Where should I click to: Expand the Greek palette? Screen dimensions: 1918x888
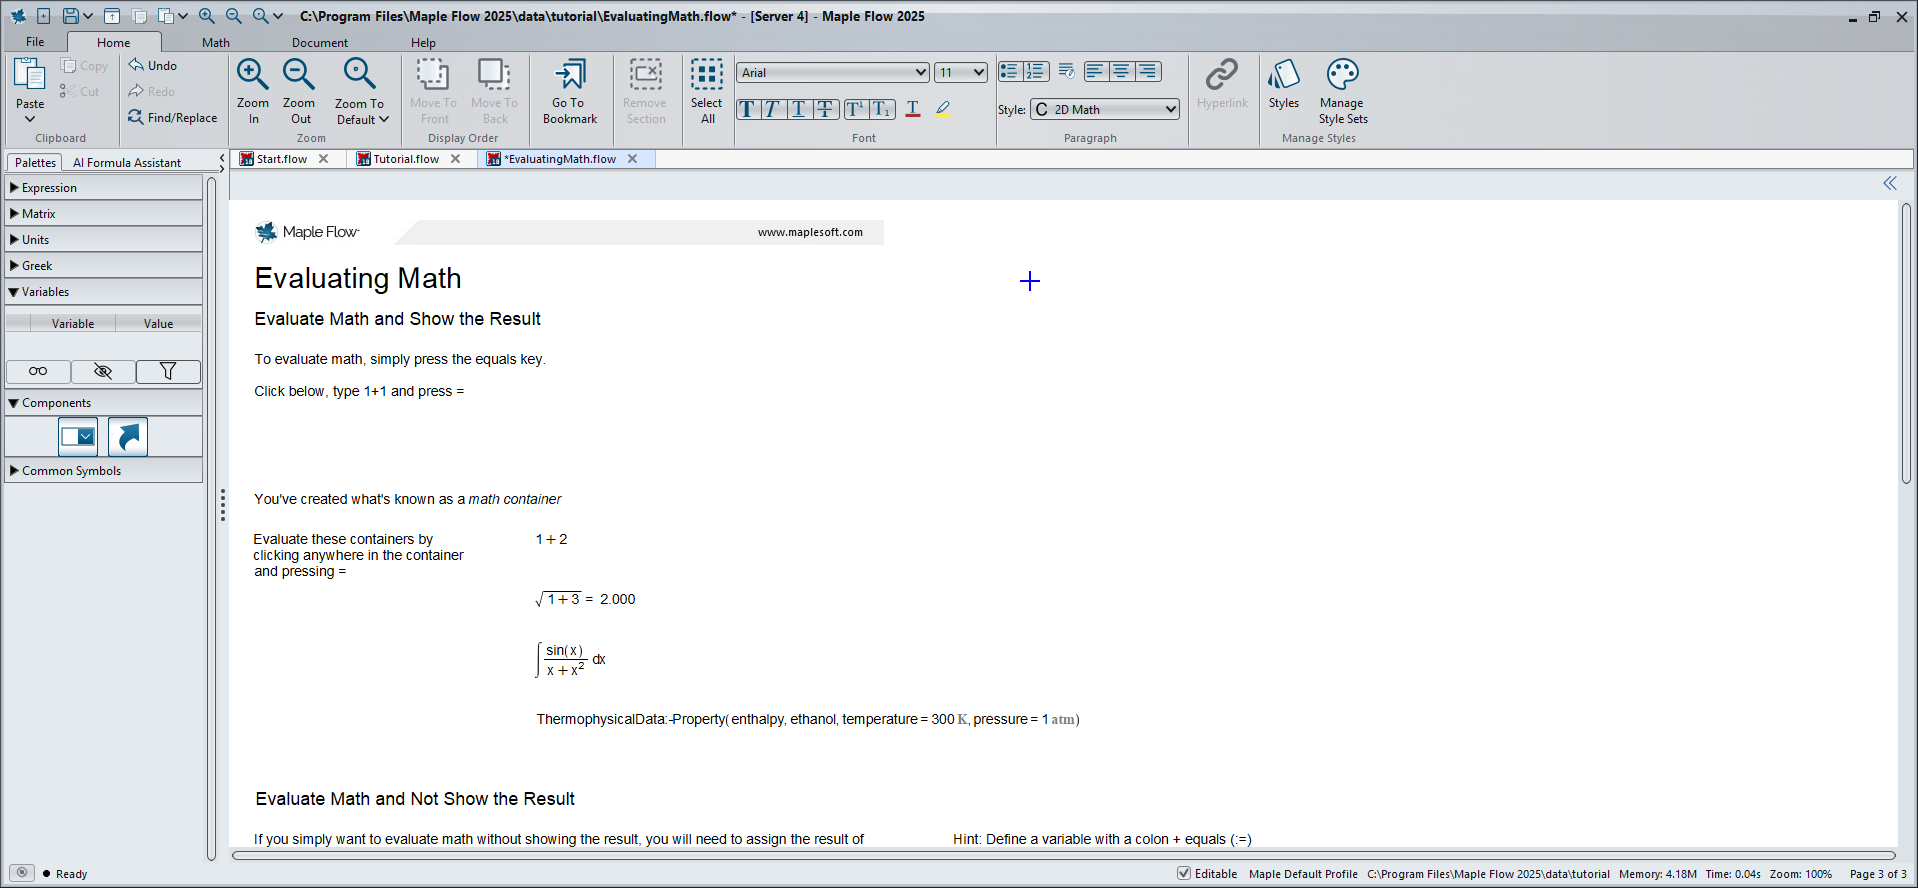pos(37,266)
